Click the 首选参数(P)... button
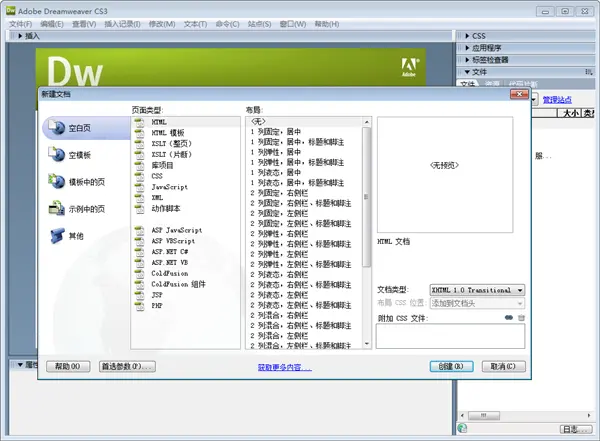This screenshot has width=600, height=441. click(127, 366)
